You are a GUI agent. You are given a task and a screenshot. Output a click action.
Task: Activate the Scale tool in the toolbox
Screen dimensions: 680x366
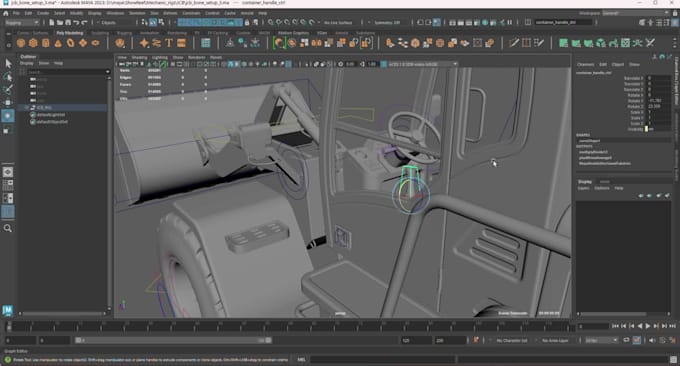8,130
